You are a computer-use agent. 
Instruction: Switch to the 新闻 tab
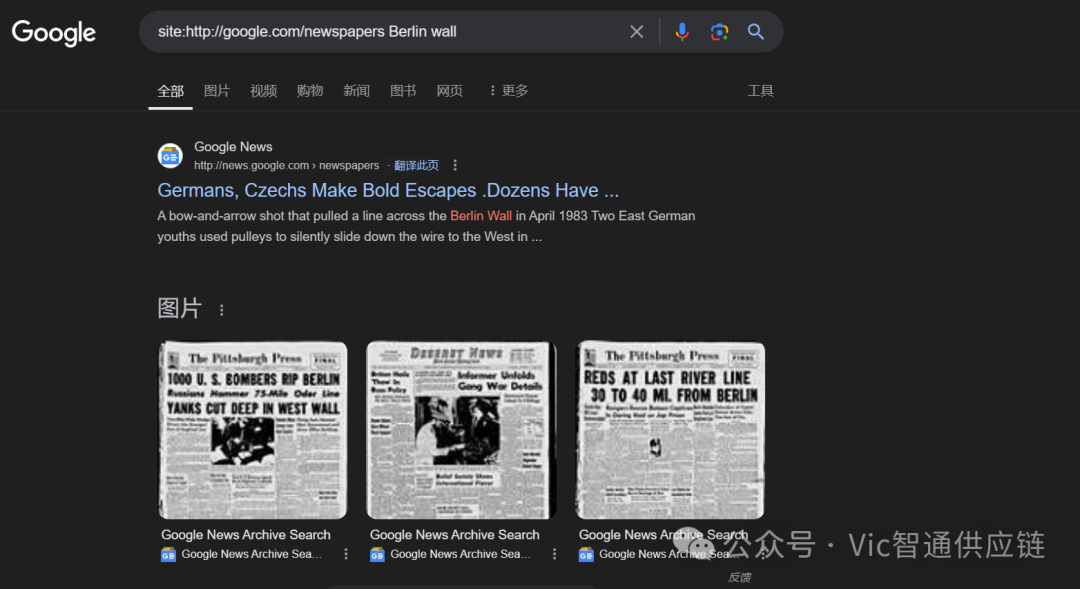pos(356,91)
